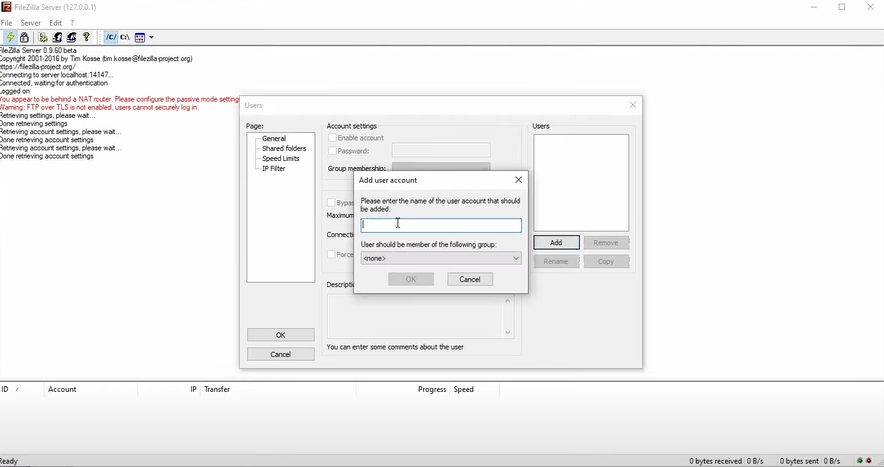Open server settings toolbar icon

(x=43, y=37)
